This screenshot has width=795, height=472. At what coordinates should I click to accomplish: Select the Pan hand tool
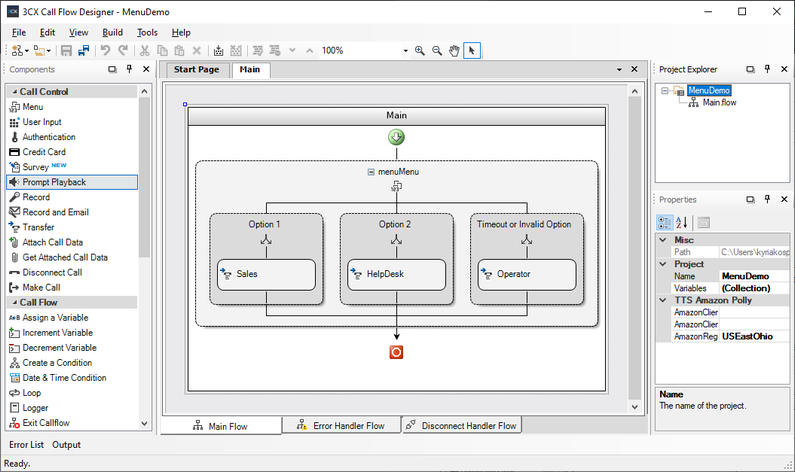coord(454,51)
